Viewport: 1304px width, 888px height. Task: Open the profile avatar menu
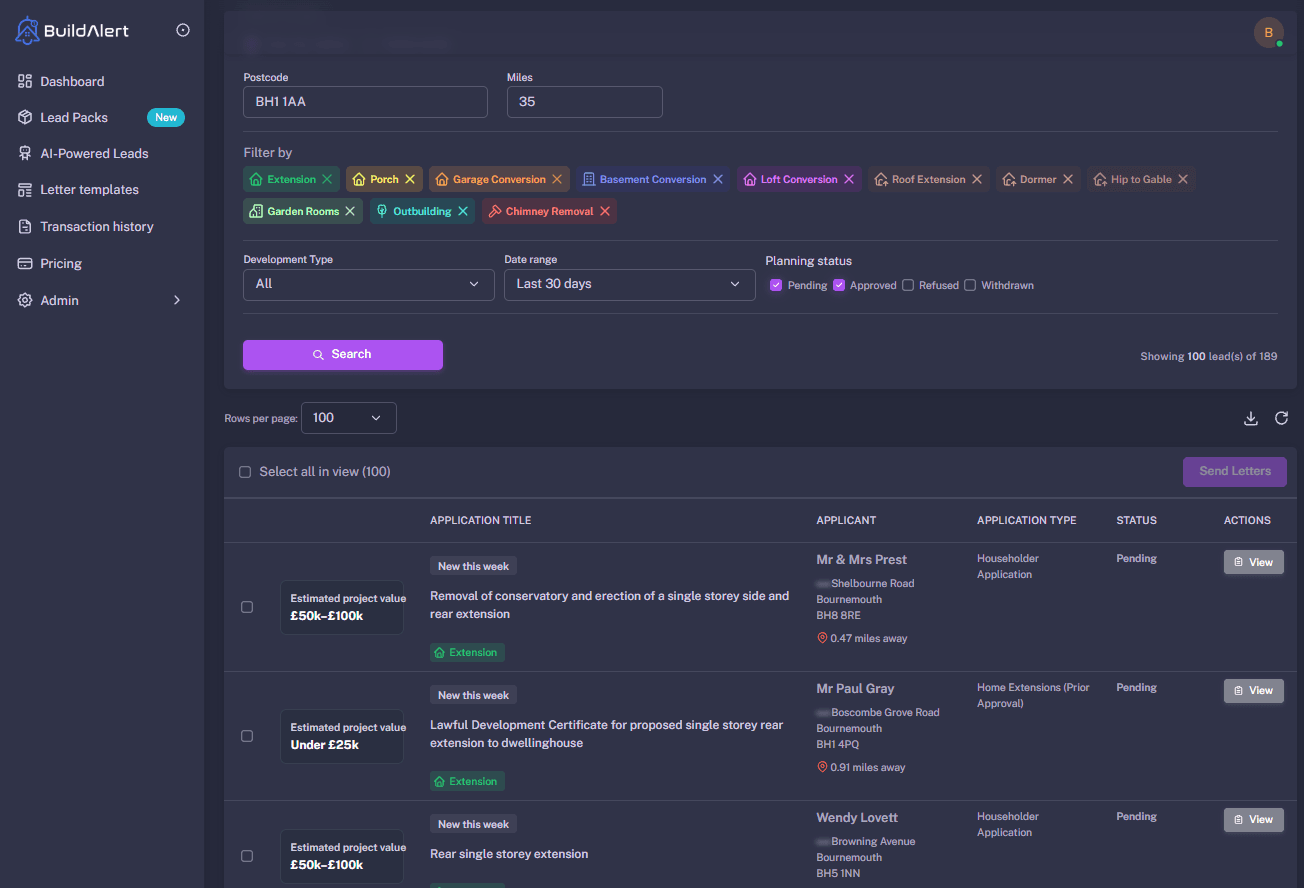click(x=1268, y=32)
